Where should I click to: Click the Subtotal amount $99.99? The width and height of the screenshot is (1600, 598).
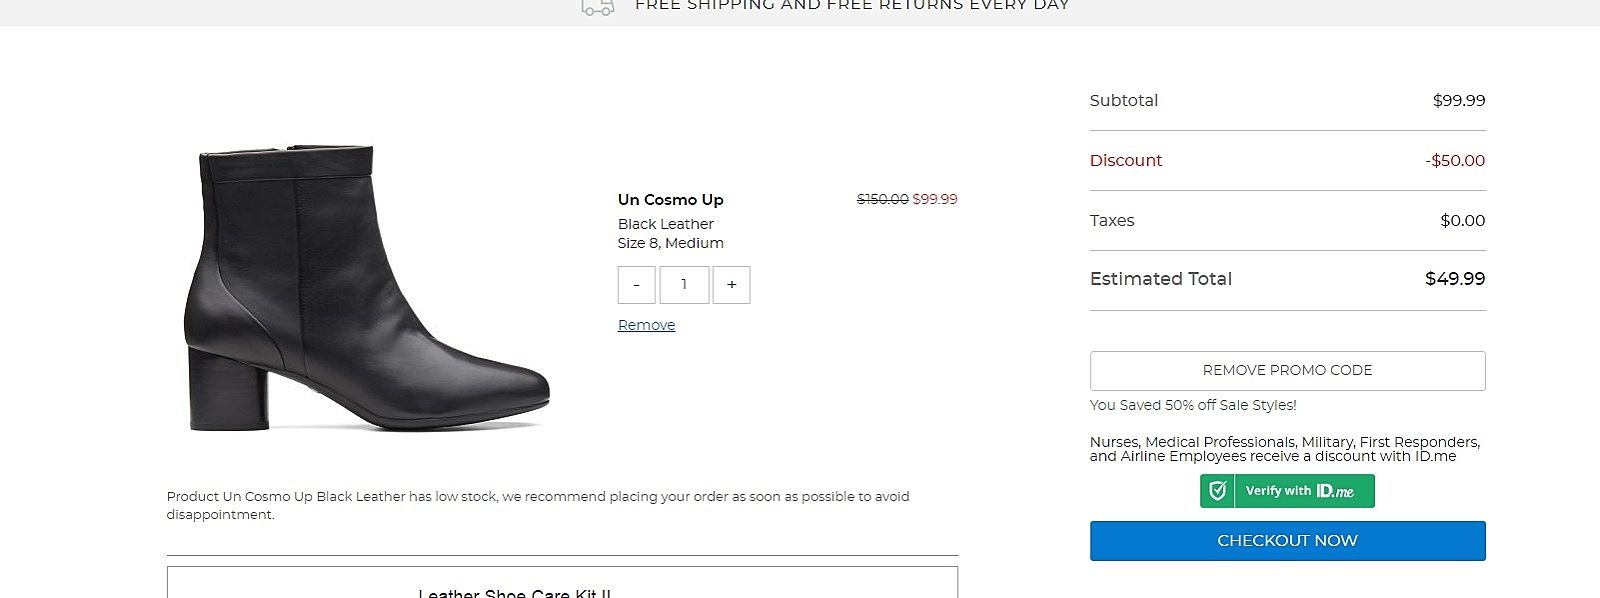coord(1458,101)
